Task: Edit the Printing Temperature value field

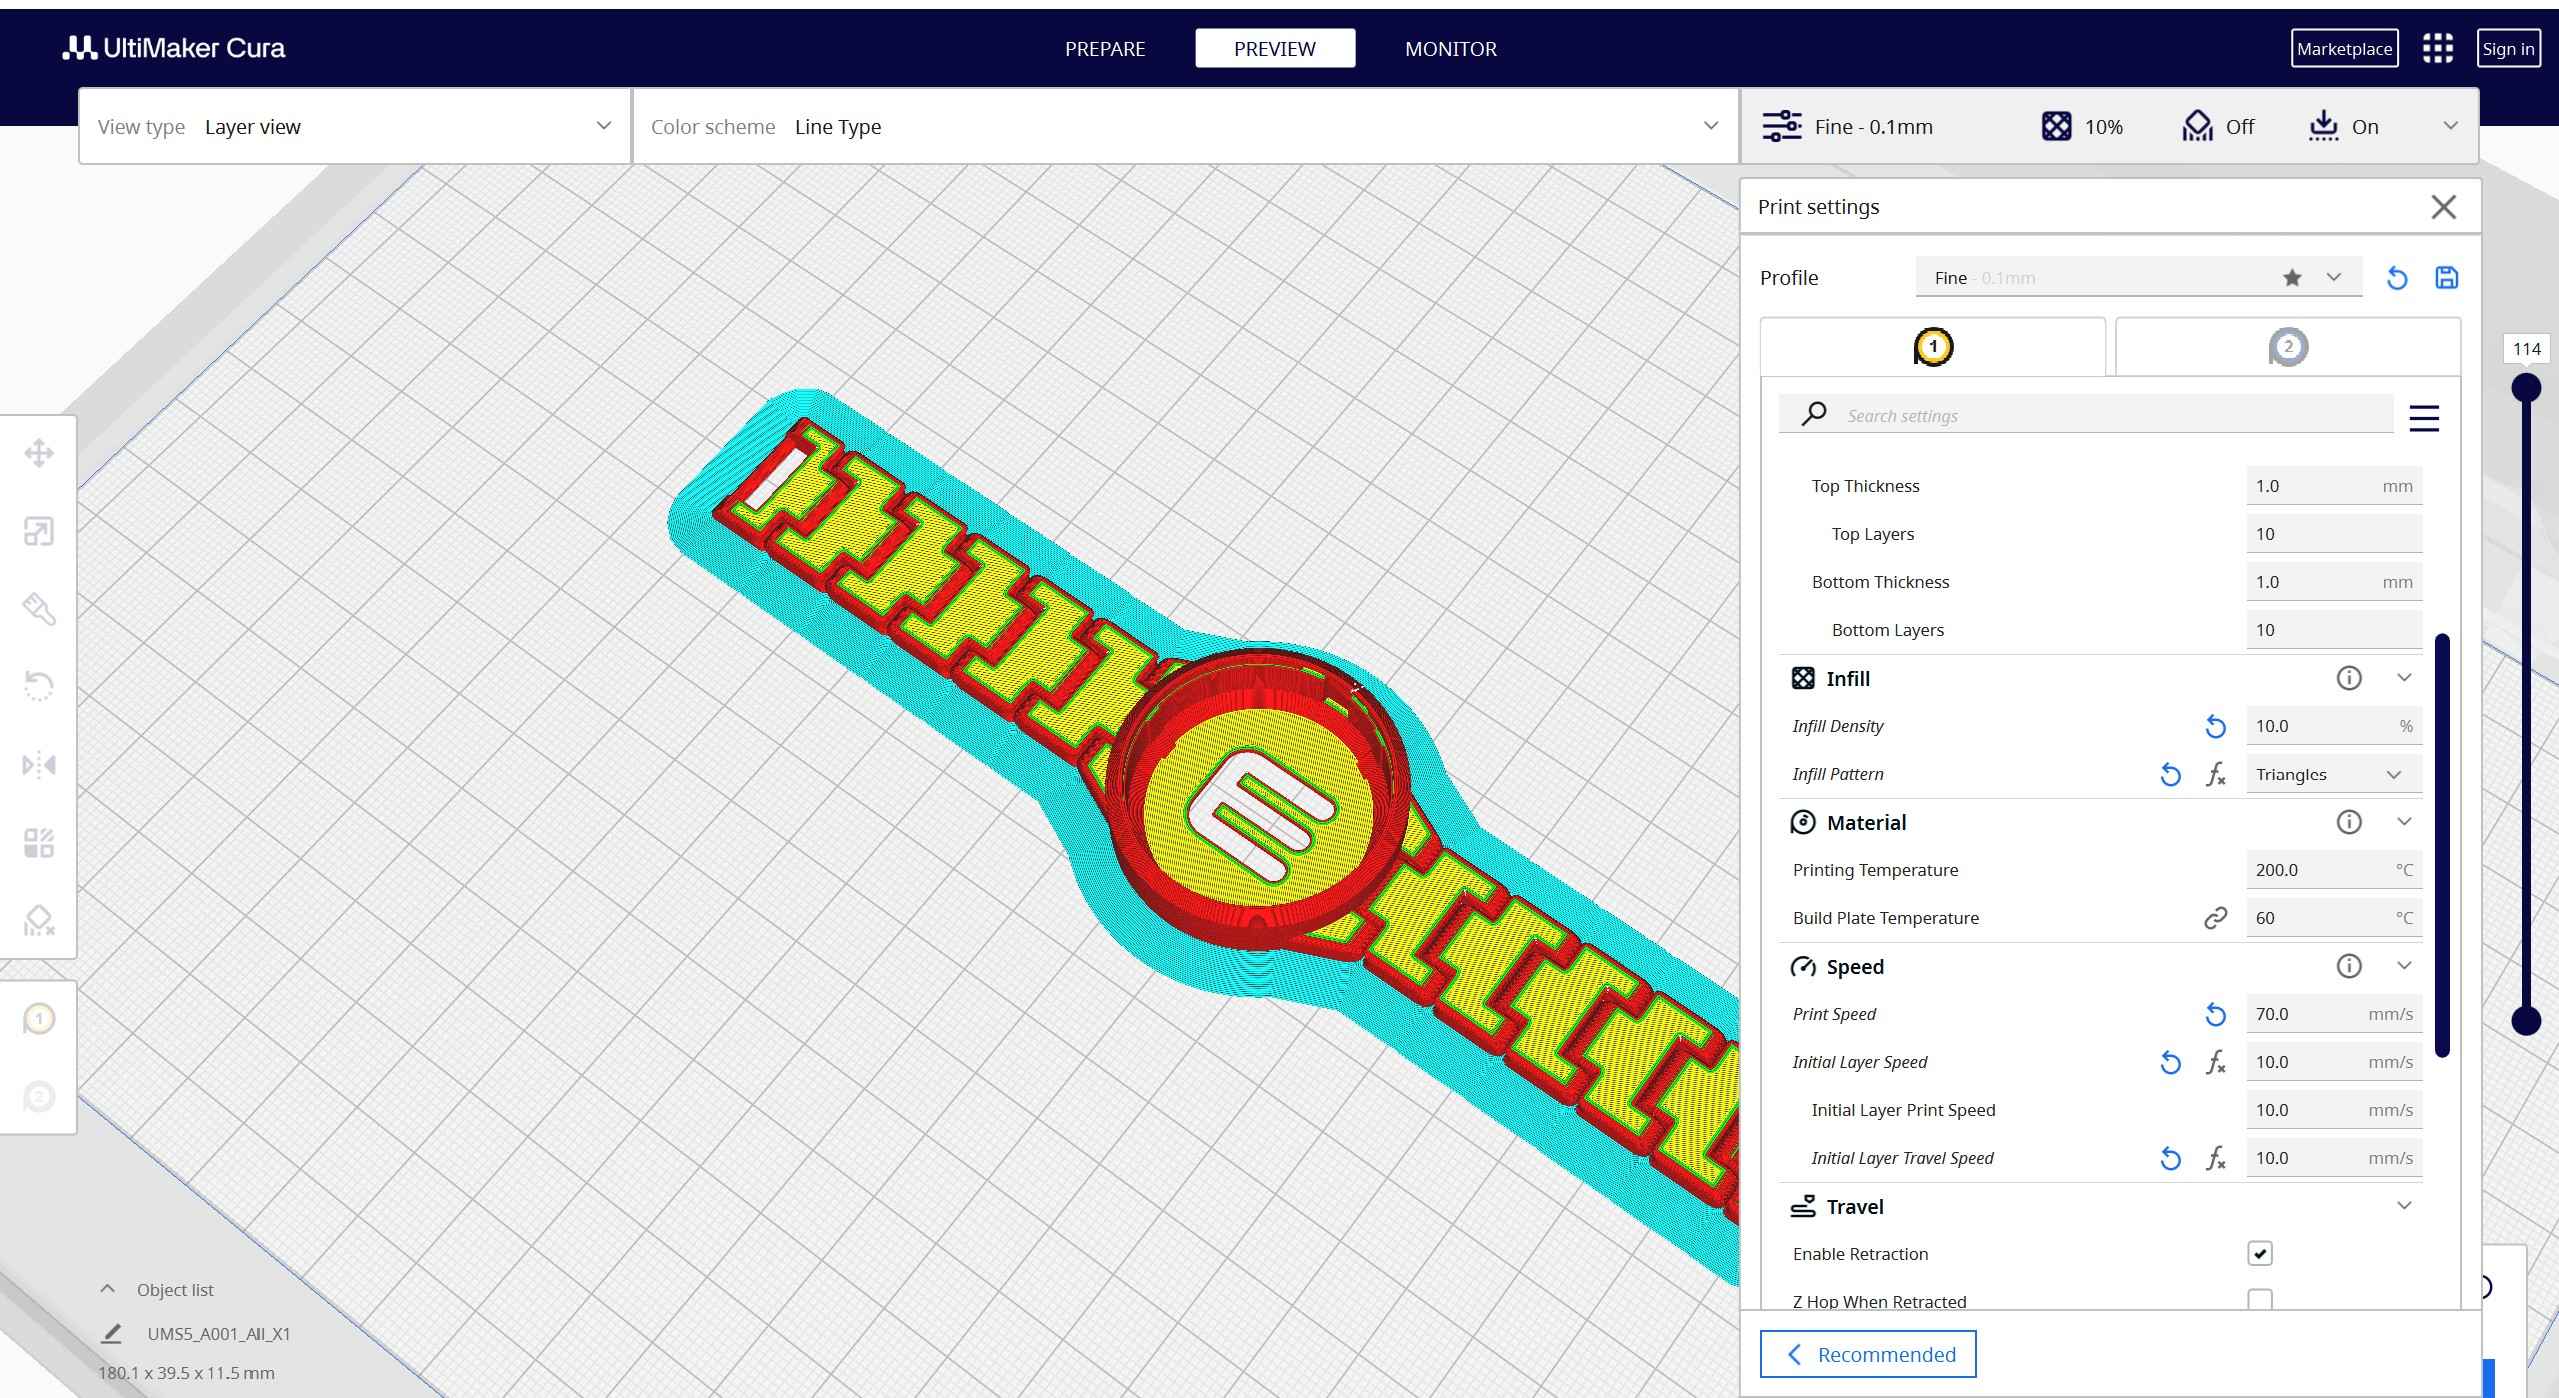Action: (x=2333, y=870)
